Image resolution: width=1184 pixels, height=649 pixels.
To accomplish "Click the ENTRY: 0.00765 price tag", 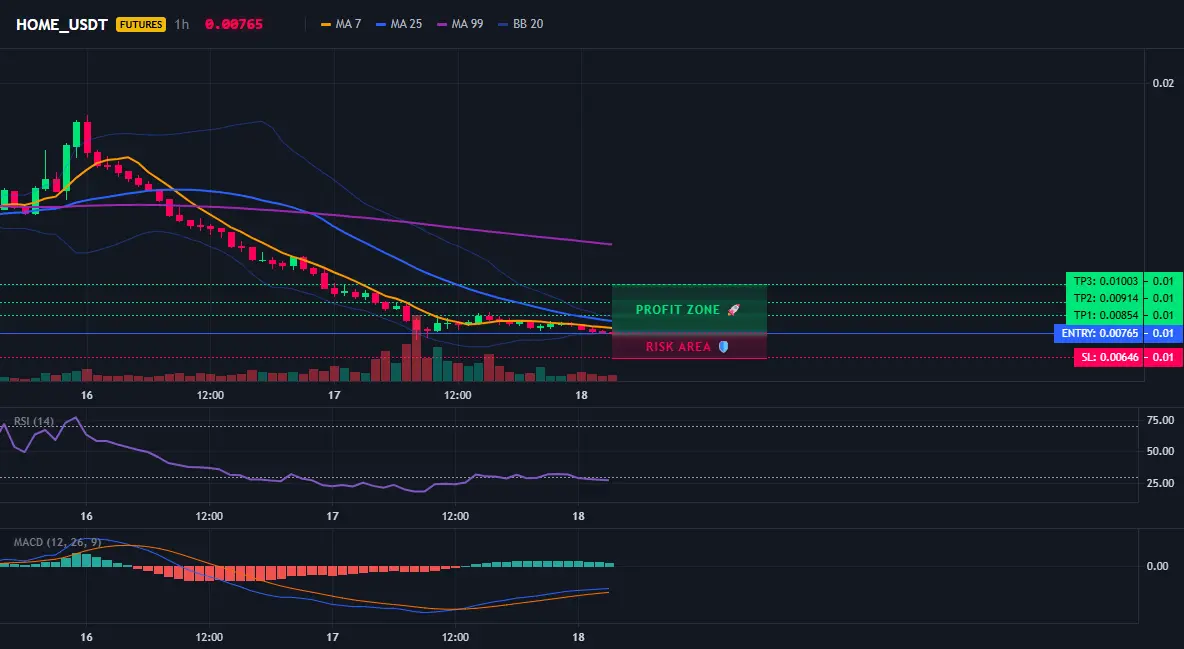I will point(1099,333).
